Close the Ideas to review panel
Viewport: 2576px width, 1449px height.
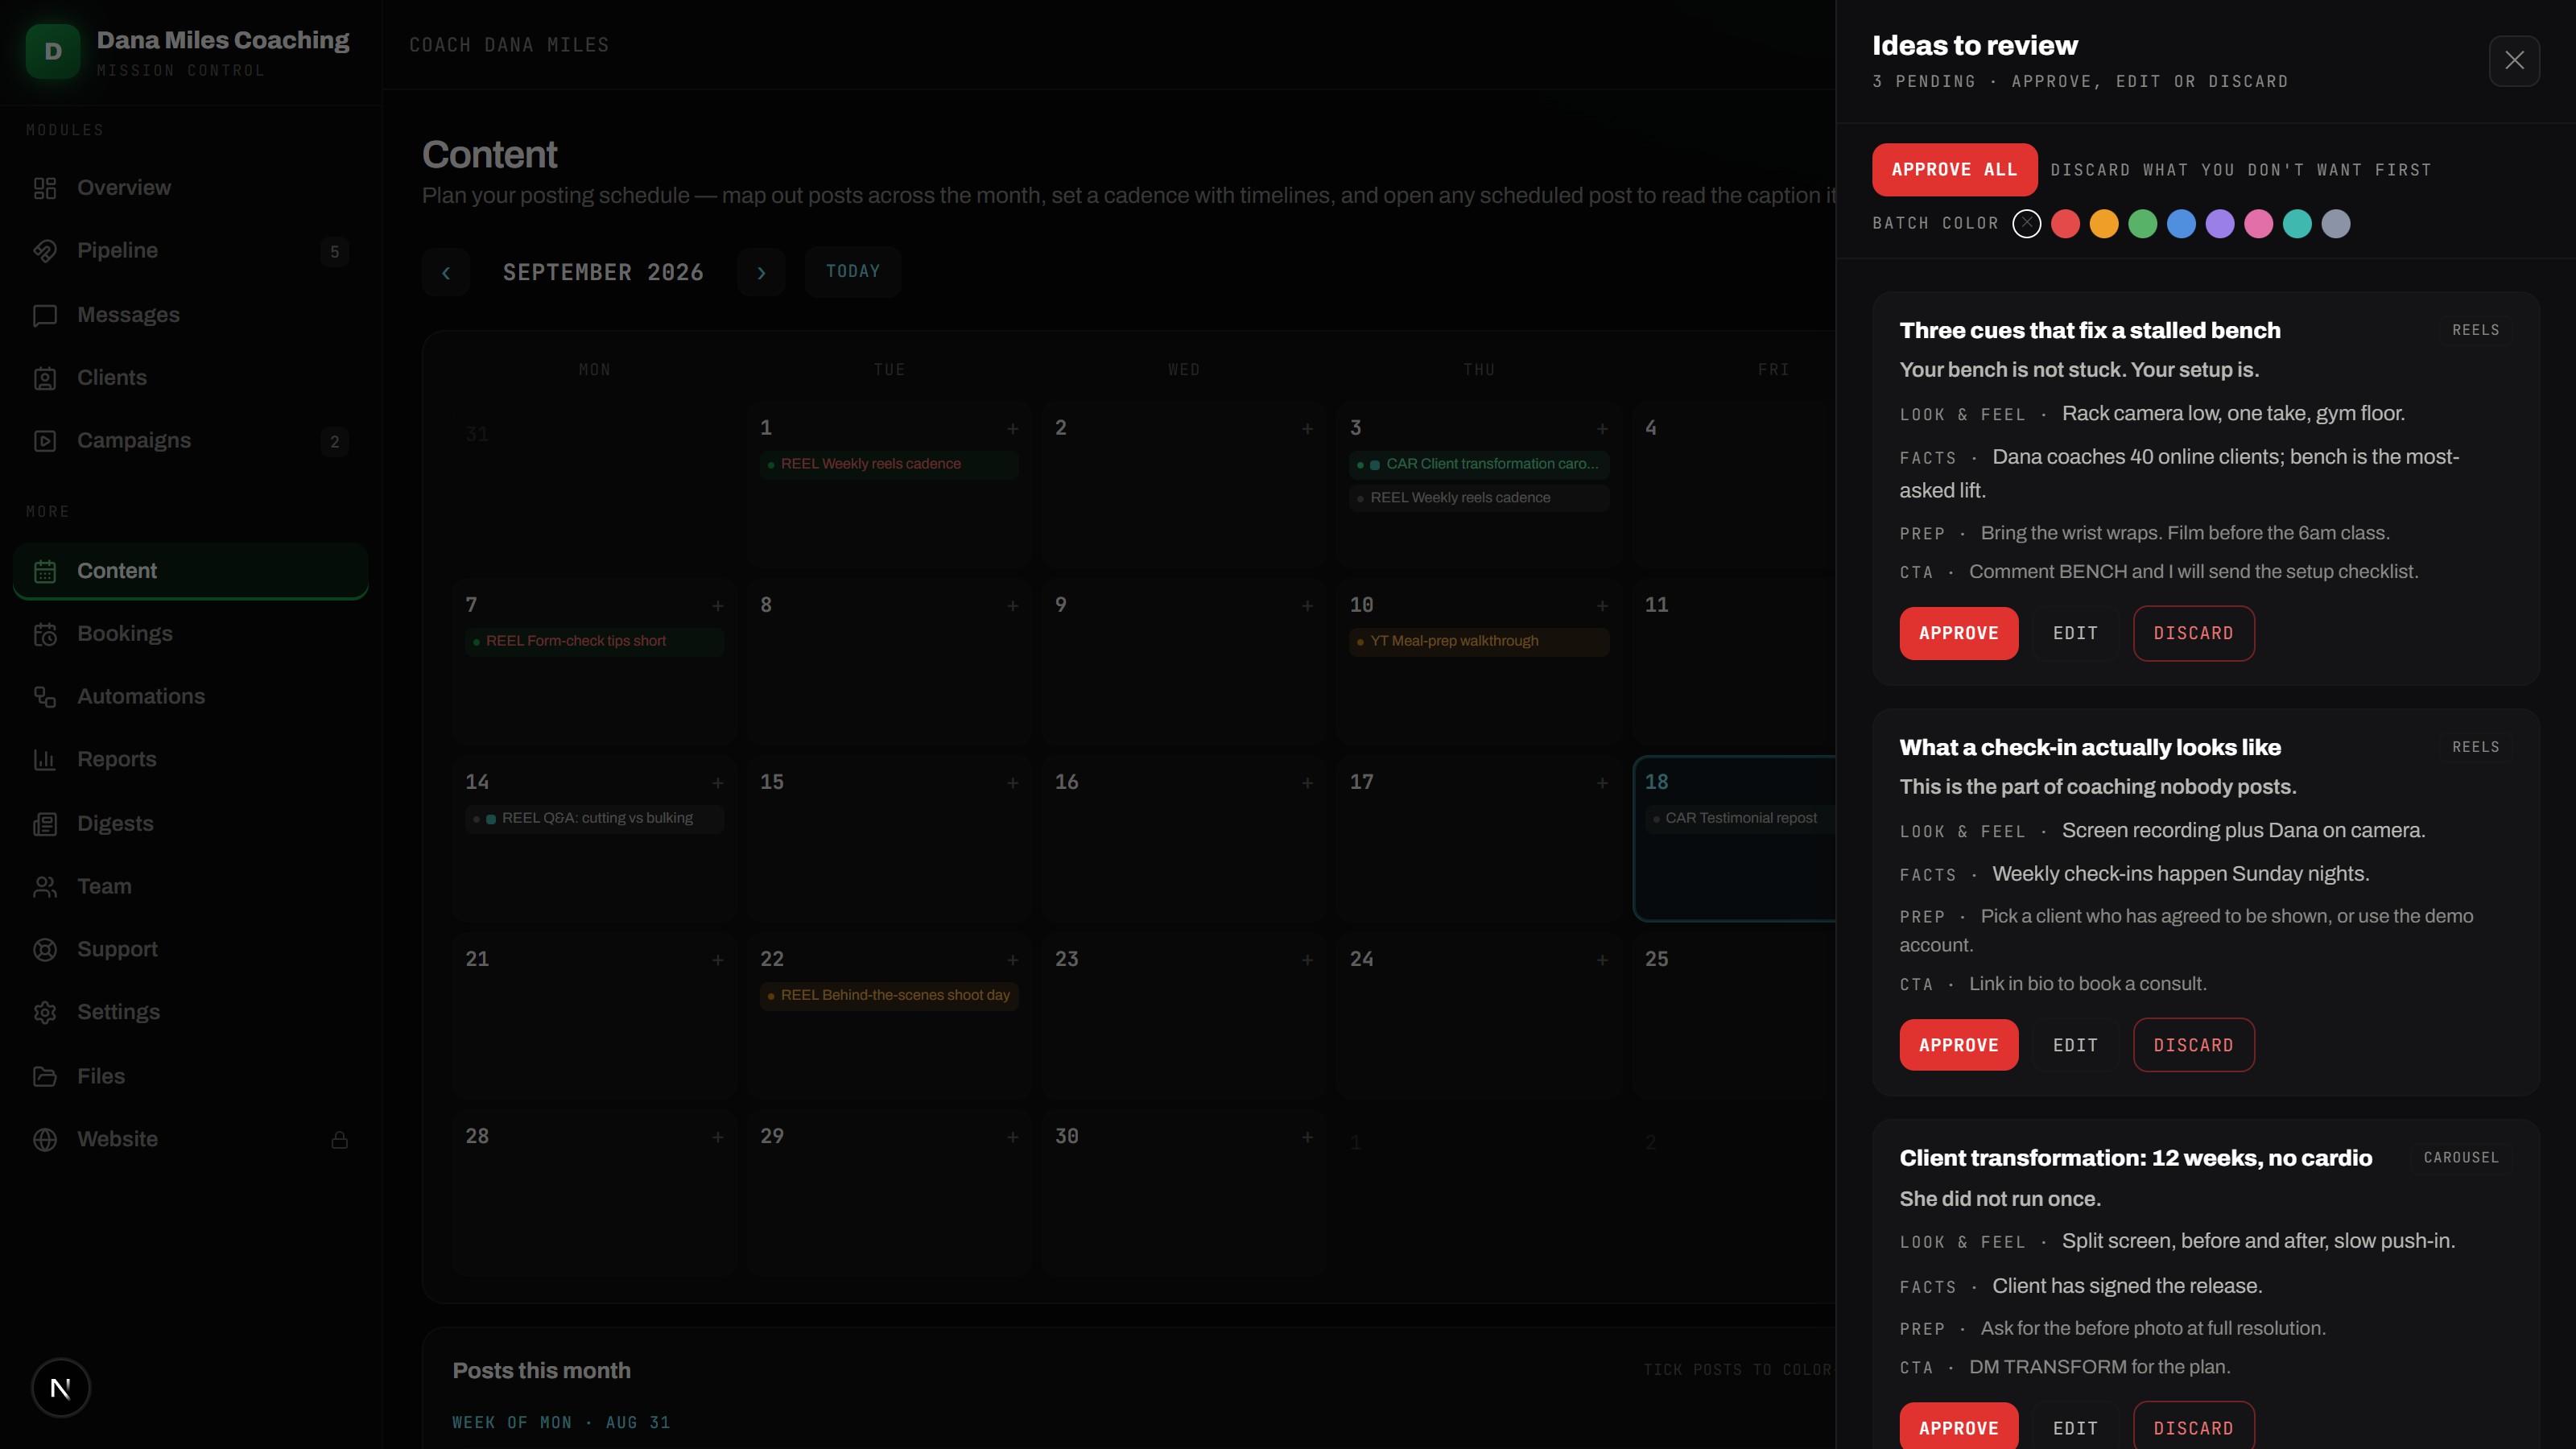pyautogui.click(x=2514, y=61)
